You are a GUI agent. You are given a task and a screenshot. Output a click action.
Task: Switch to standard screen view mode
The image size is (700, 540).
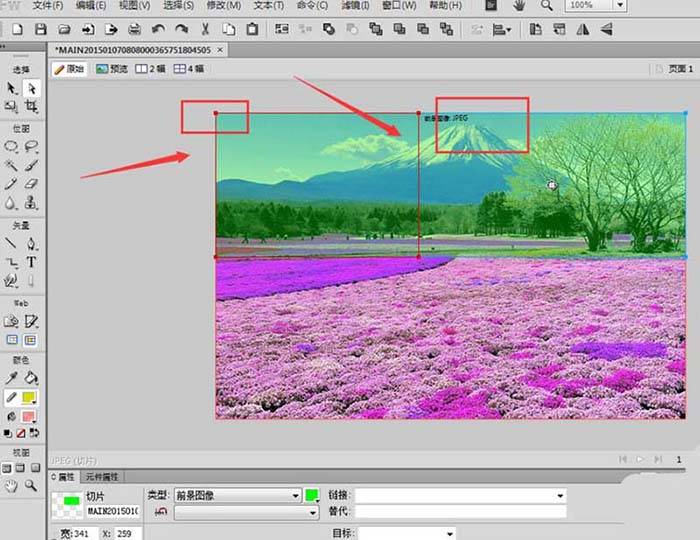click(8, 468)
